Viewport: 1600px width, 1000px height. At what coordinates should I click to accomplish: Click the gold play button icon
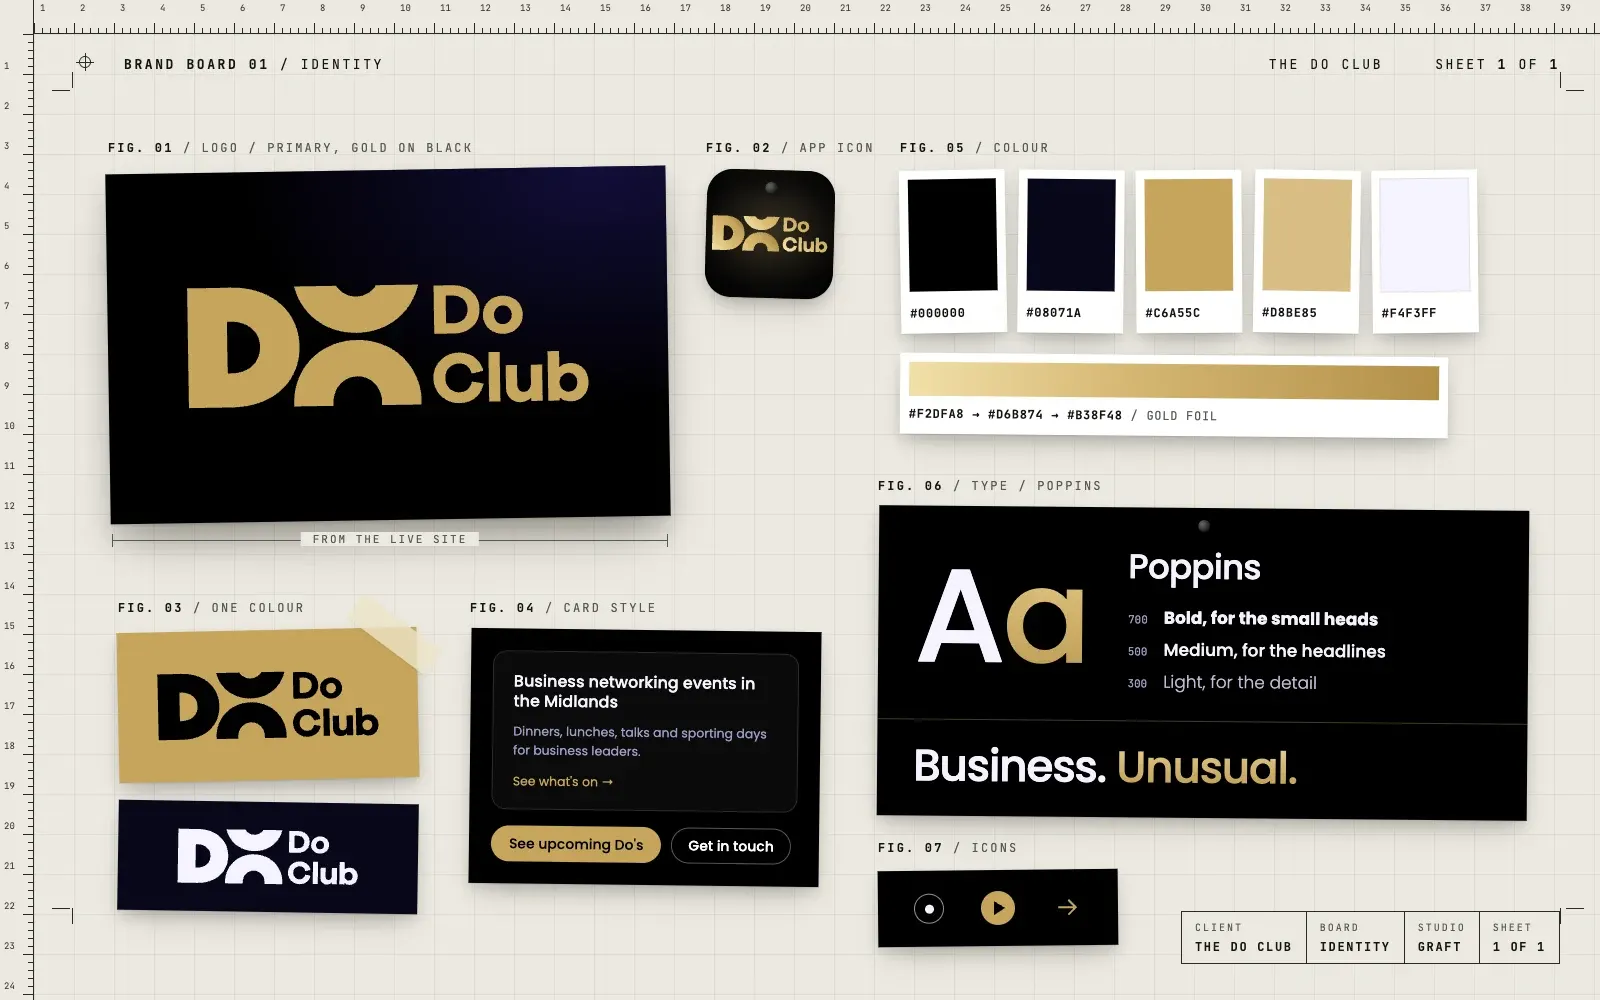click(997, 908)
